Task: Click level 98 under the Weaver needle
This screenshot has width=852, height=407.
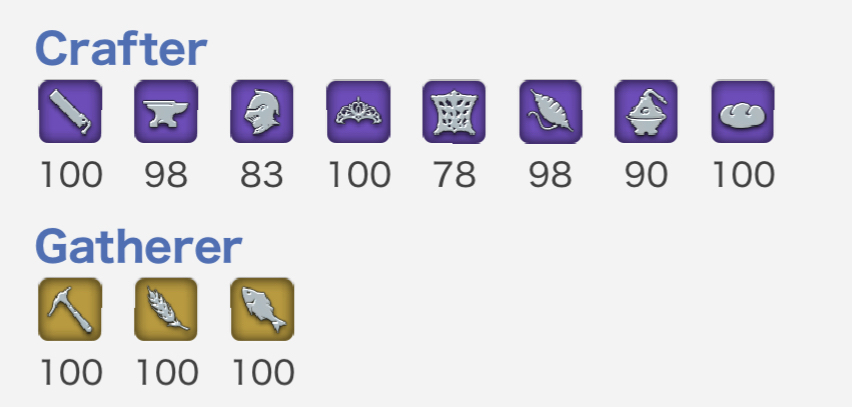Action: (x=550, y=175)
